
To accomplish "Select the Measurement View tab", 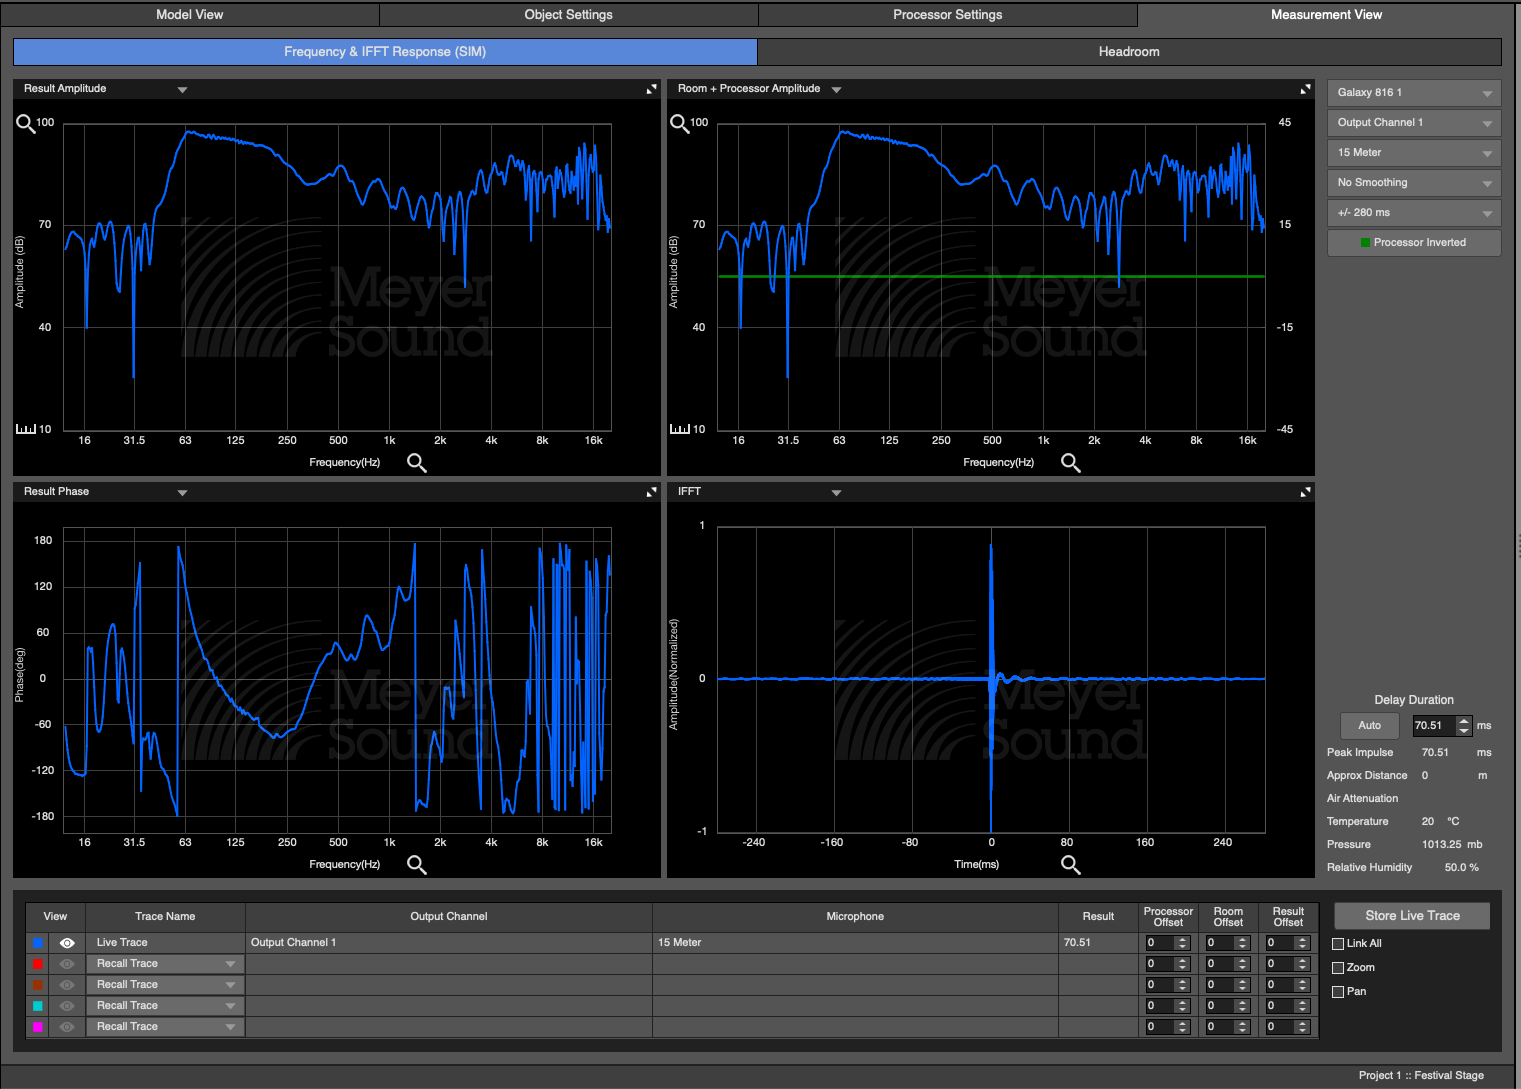I will click(x=1327, y=15).
